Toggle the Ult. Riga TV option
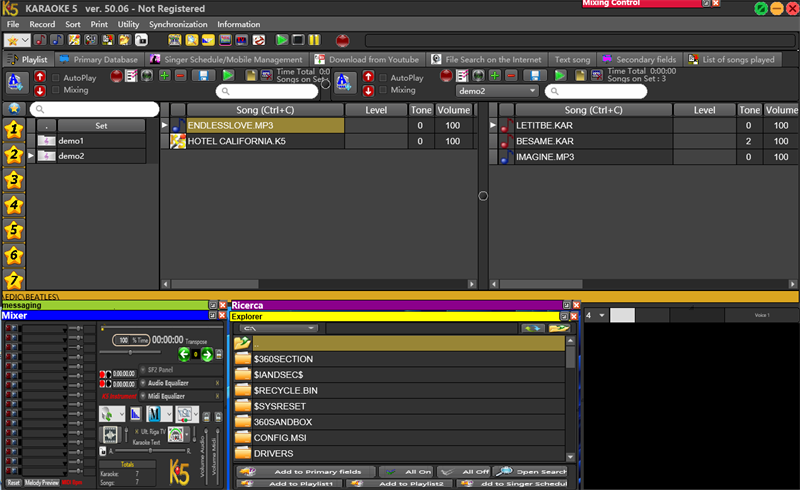The width and height of the screenshot is (800, 490). coord(137,431)
